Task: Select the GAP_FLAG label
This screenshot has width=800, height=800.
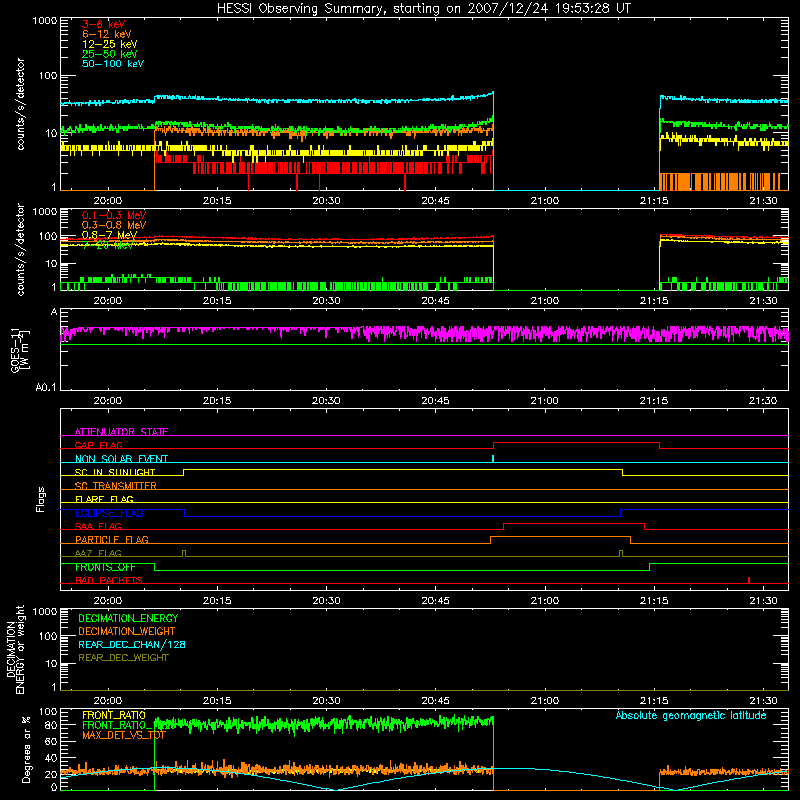Action: [98, 445]
